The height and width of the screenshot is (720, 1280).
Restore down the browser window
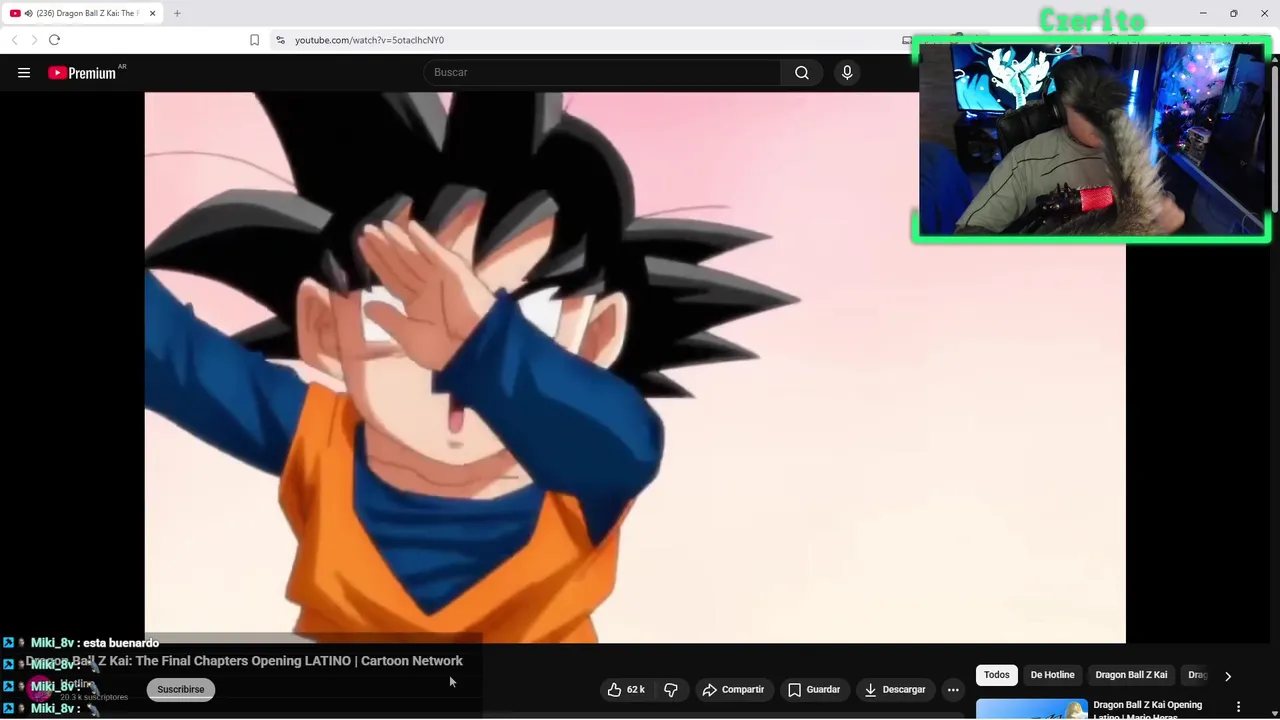[1234, 13]
